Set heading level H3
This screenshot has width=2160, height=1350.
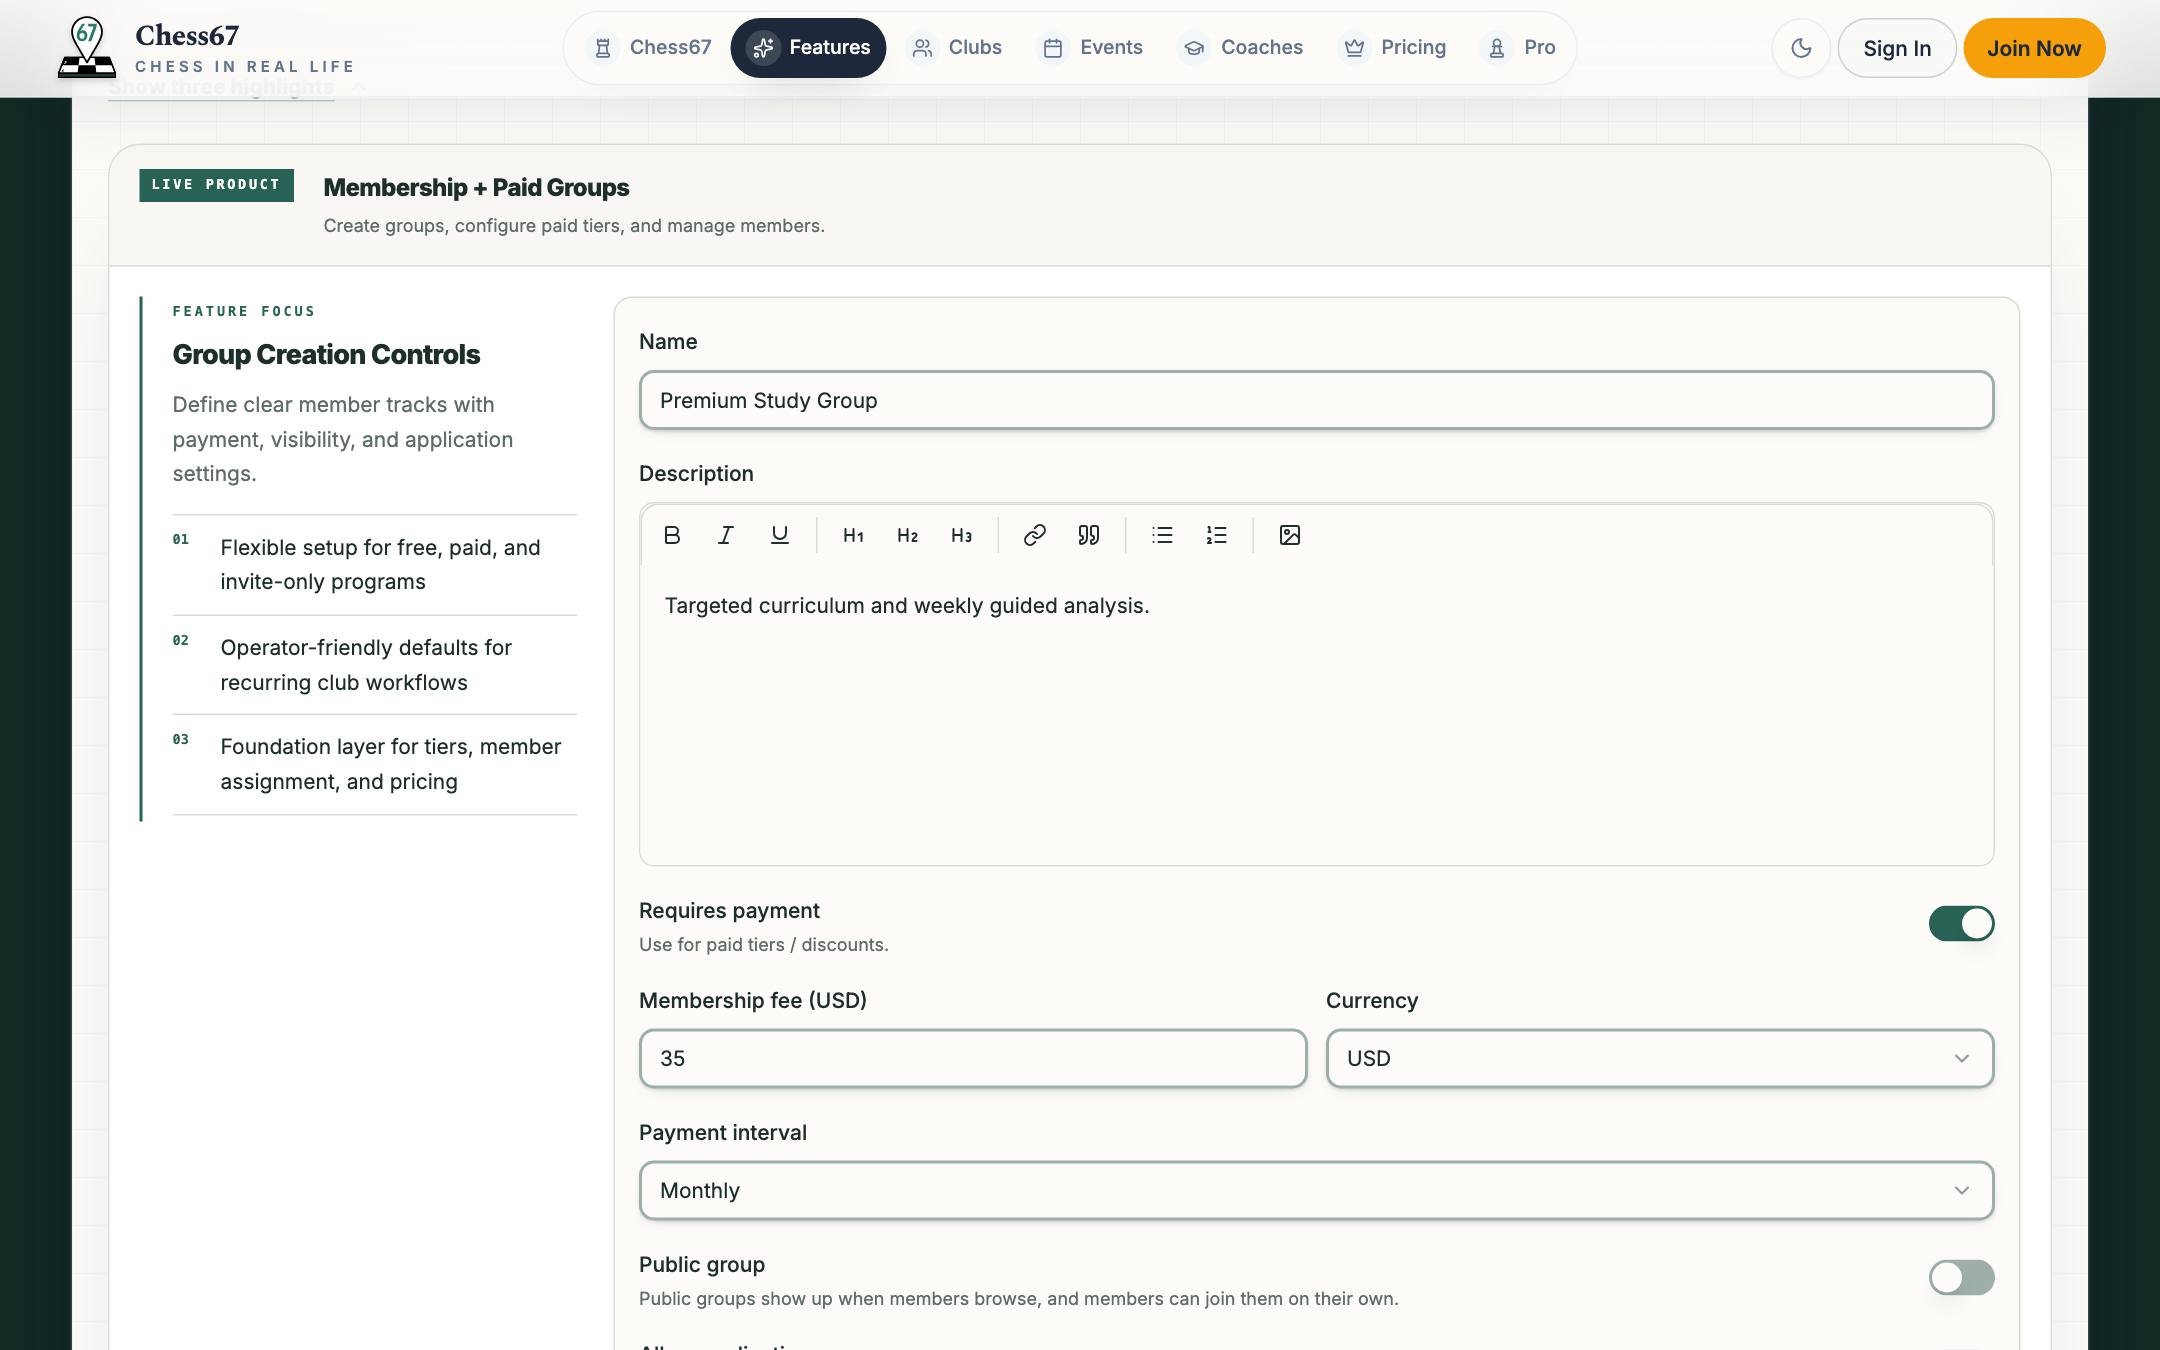coord(961,535)
